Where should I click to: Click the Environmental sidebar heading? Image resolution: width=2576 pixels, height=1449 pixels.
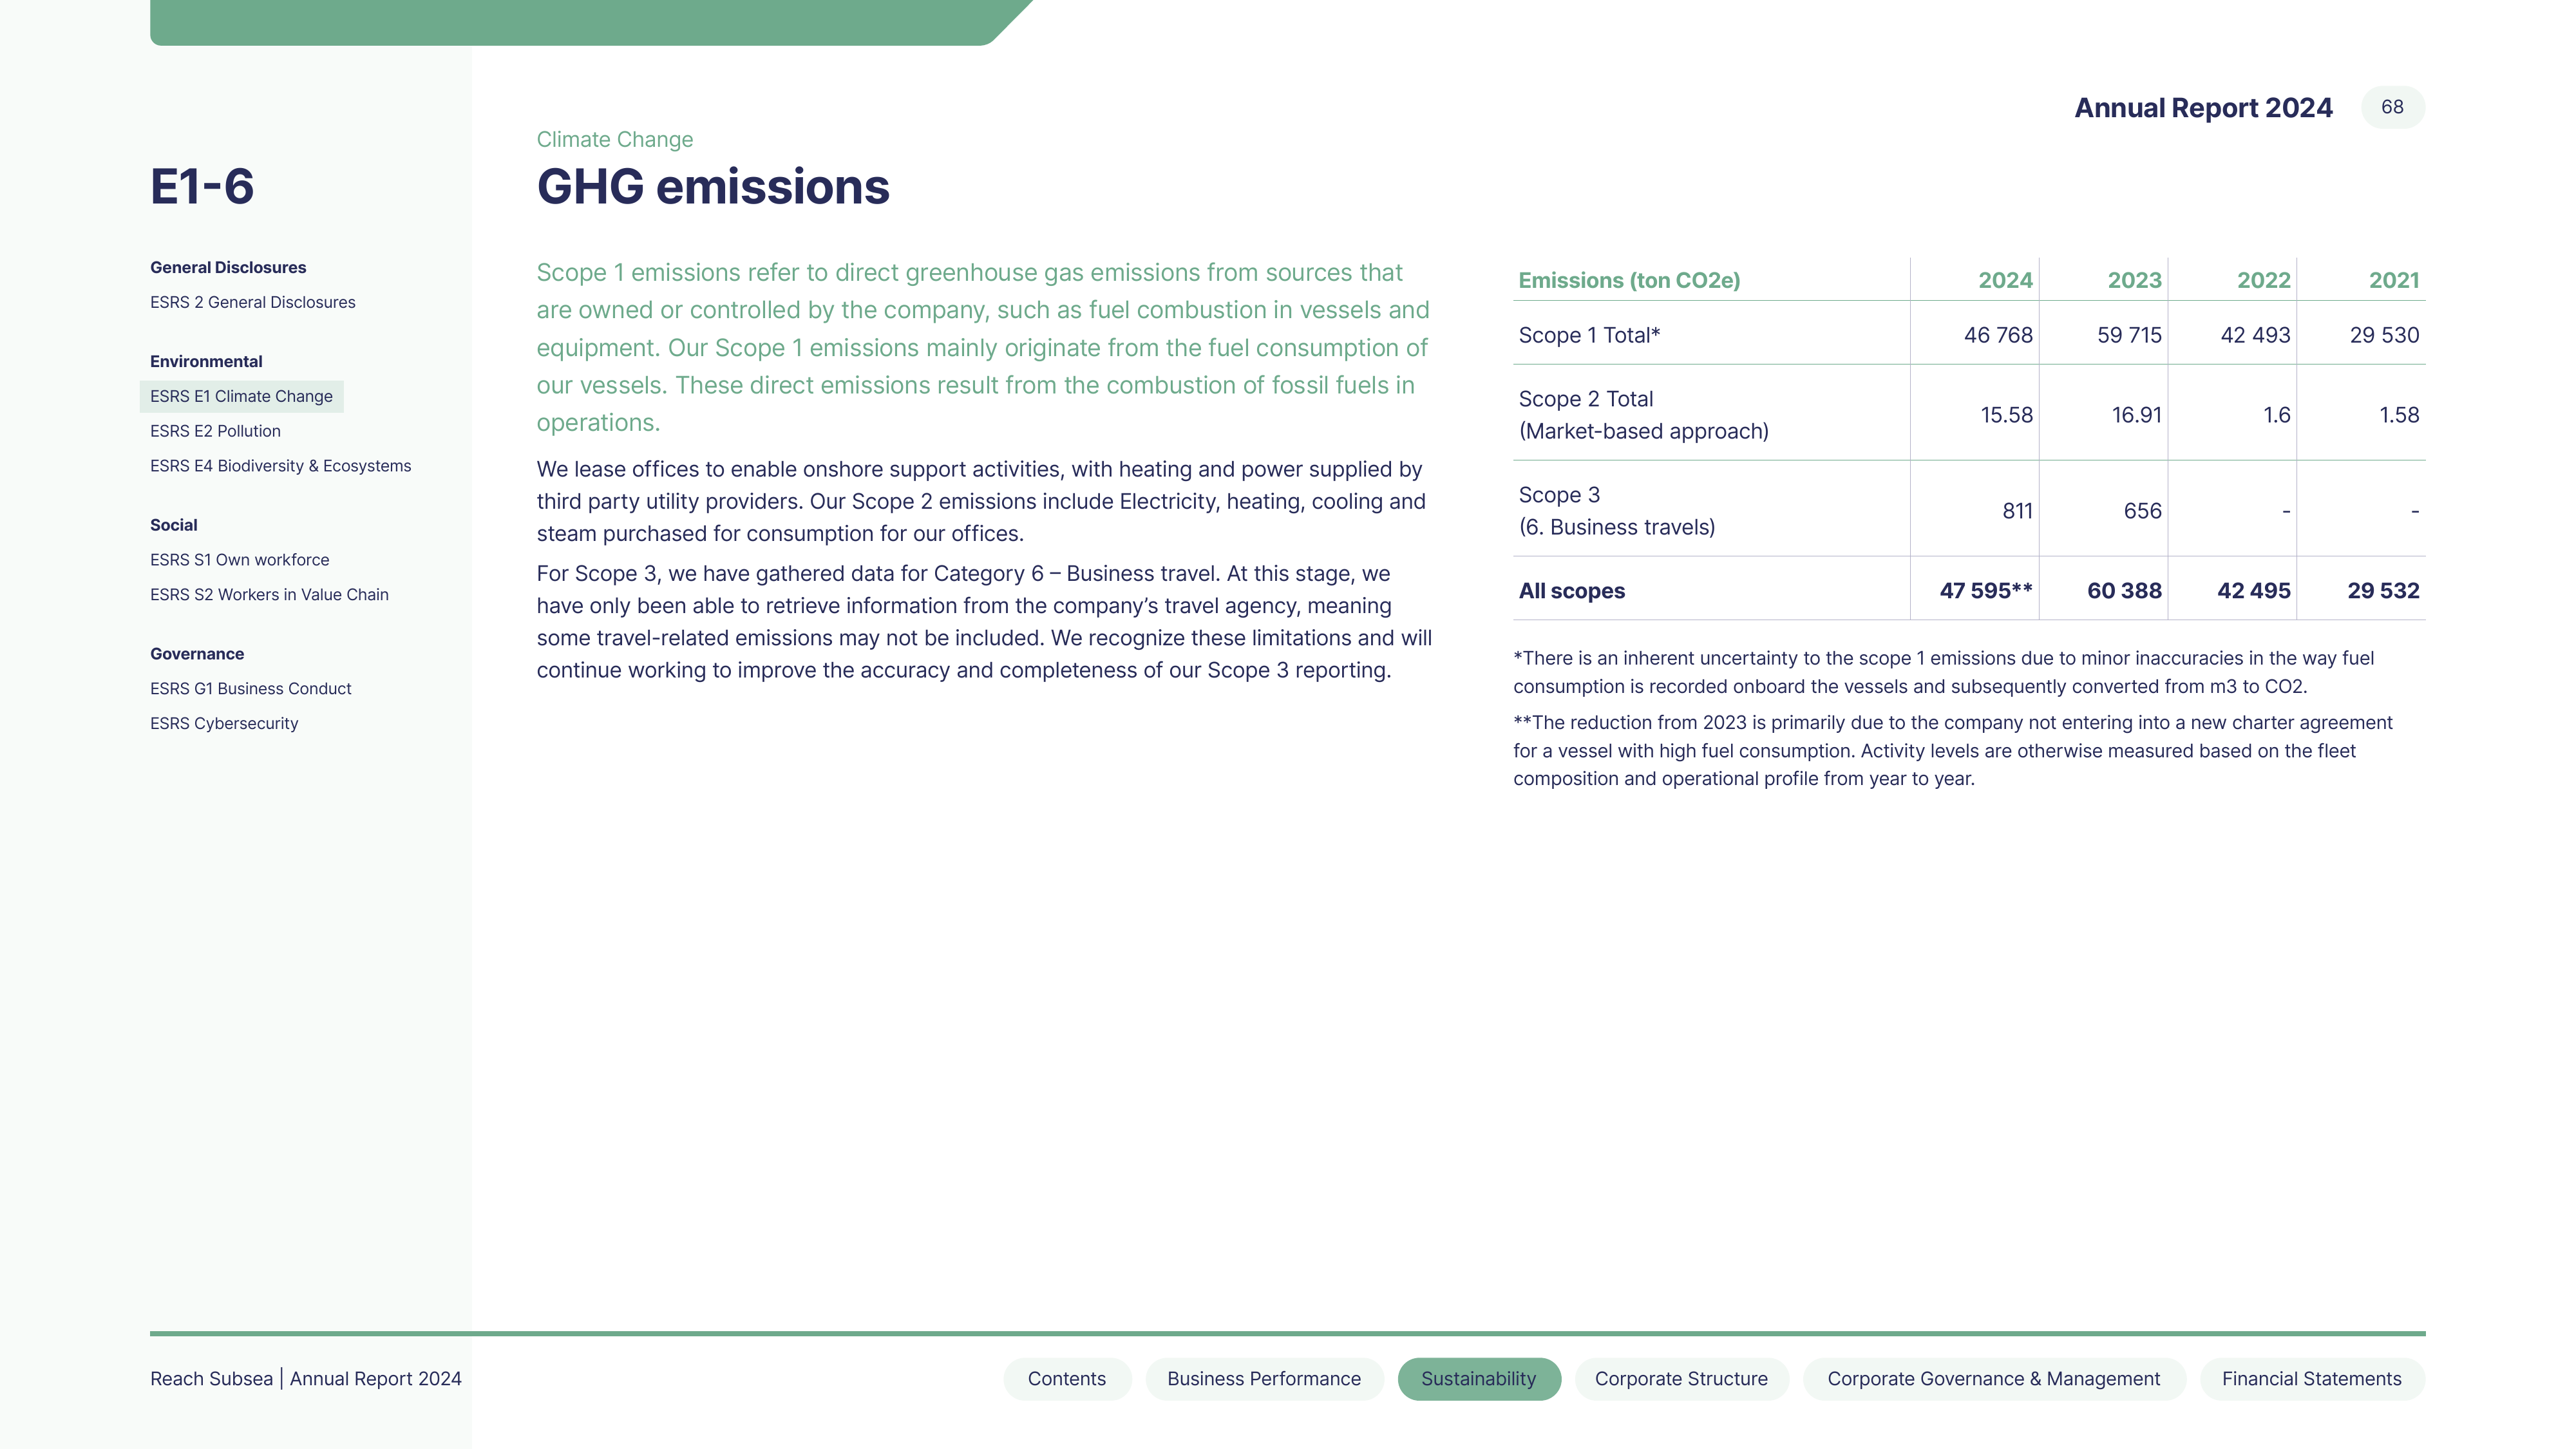[x=206, y=361]
